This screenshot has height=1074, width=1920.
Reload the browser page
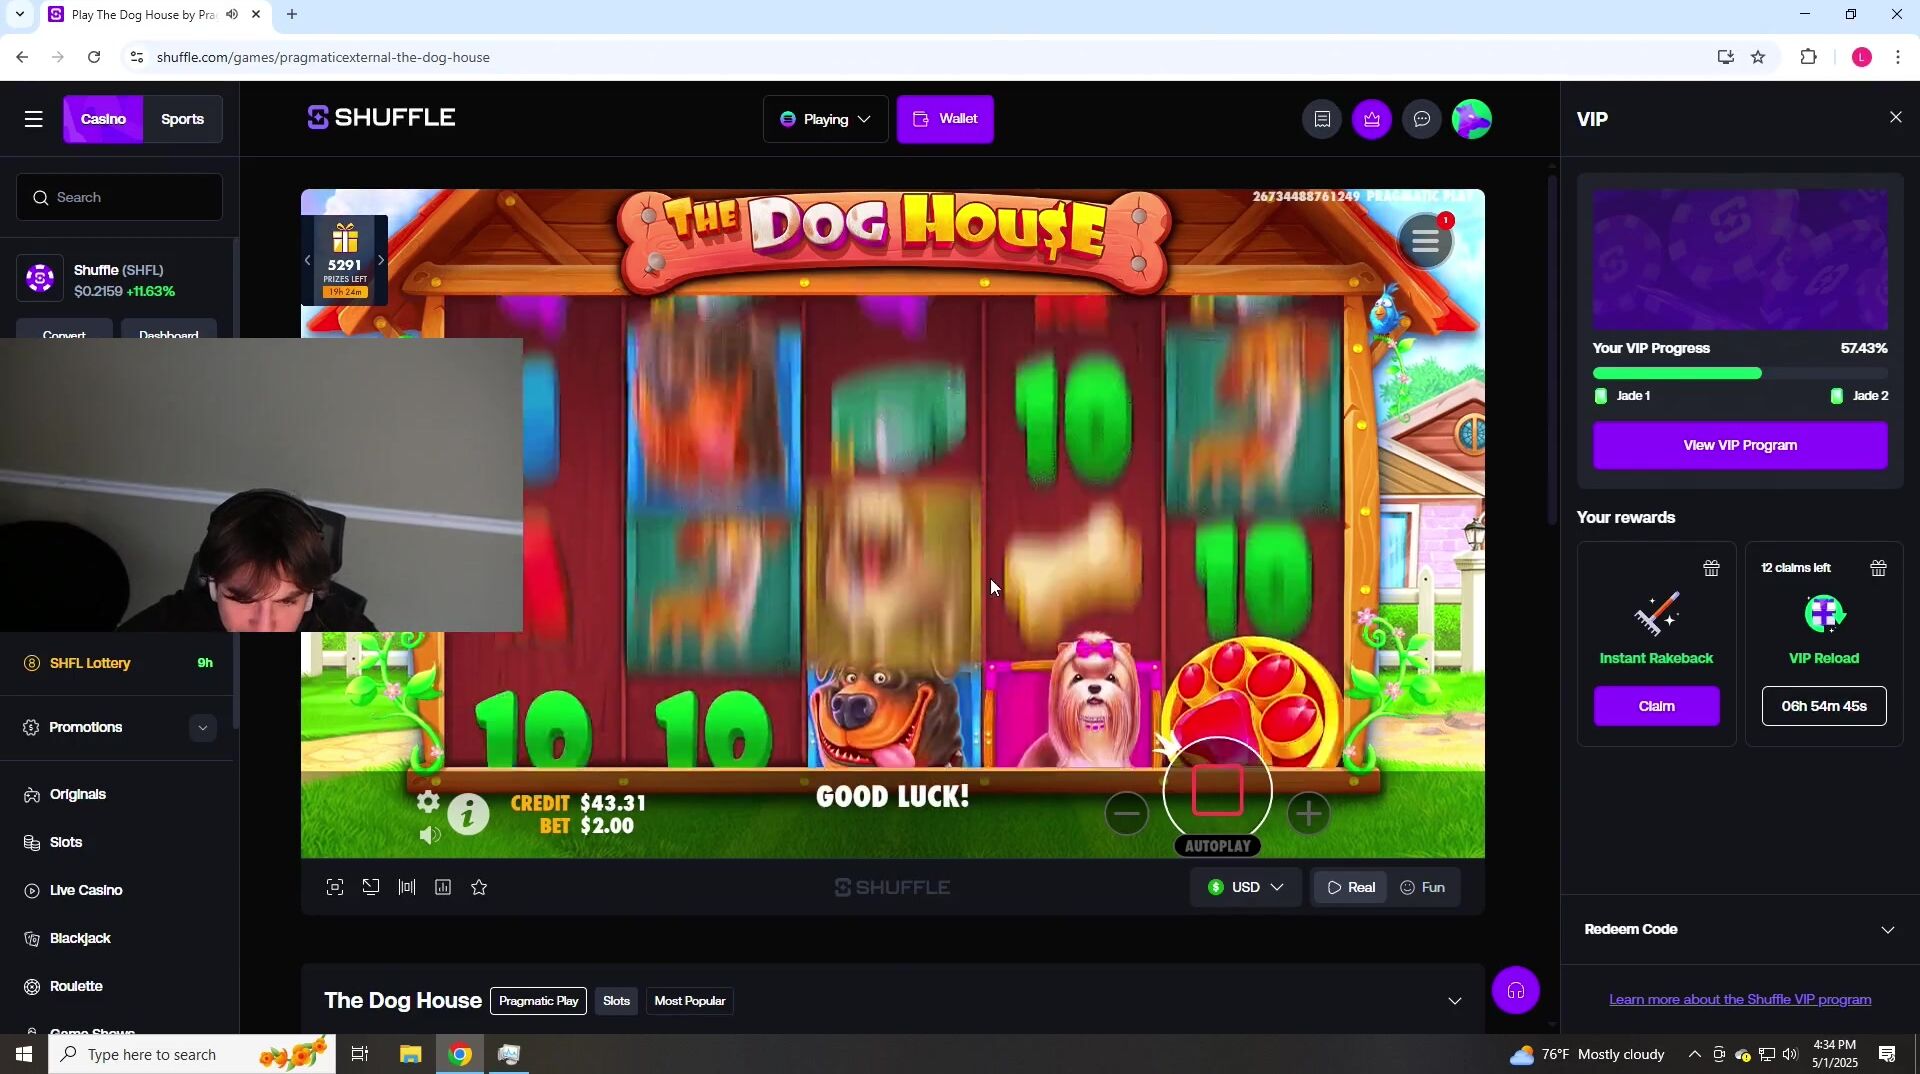click(94, 57)
